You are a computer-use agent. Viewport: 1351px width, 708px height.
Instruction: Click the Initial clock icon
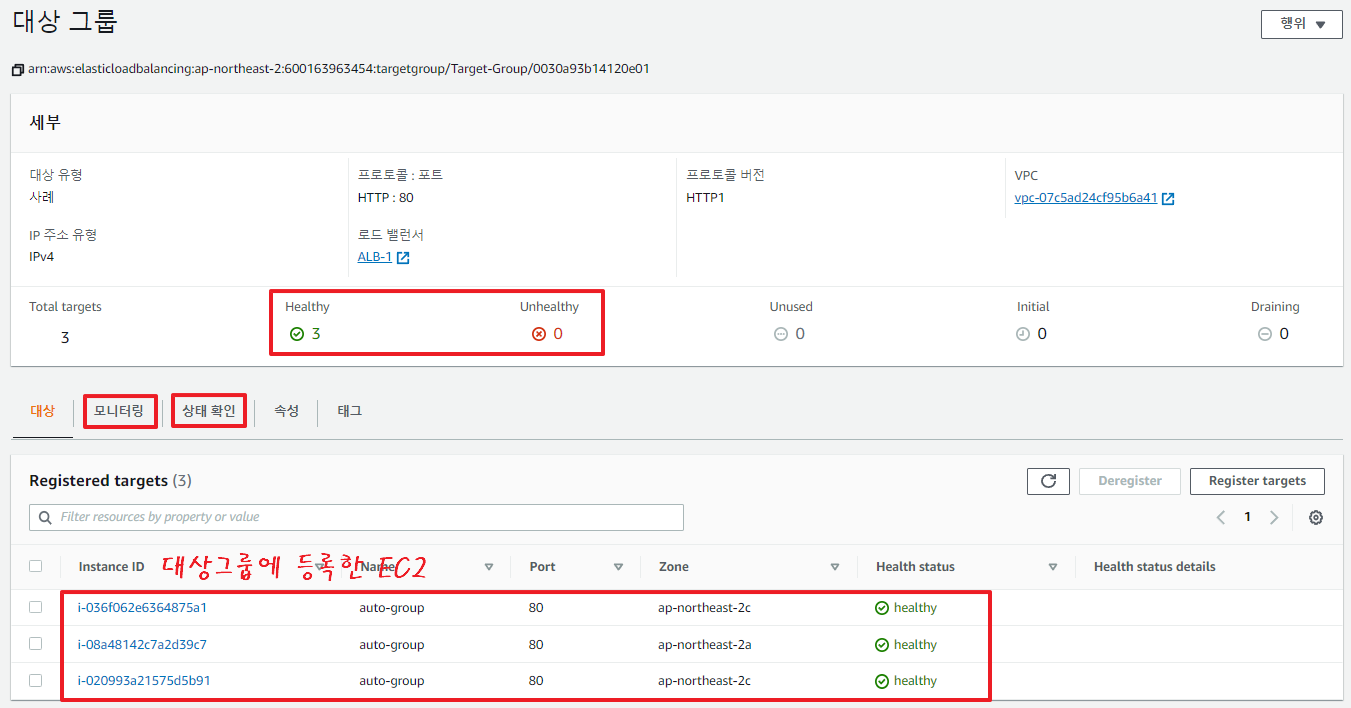click(1023, 334)
